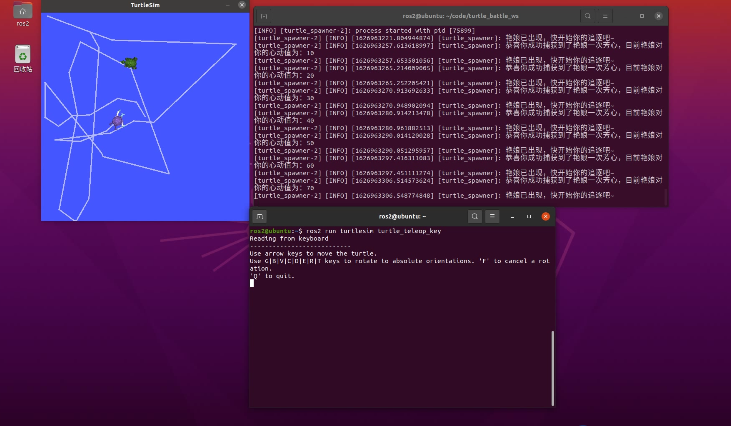This screenshot has height=426, width=731.
Task: Close the turtle_battle_ws terminal window
Action: 658,16
